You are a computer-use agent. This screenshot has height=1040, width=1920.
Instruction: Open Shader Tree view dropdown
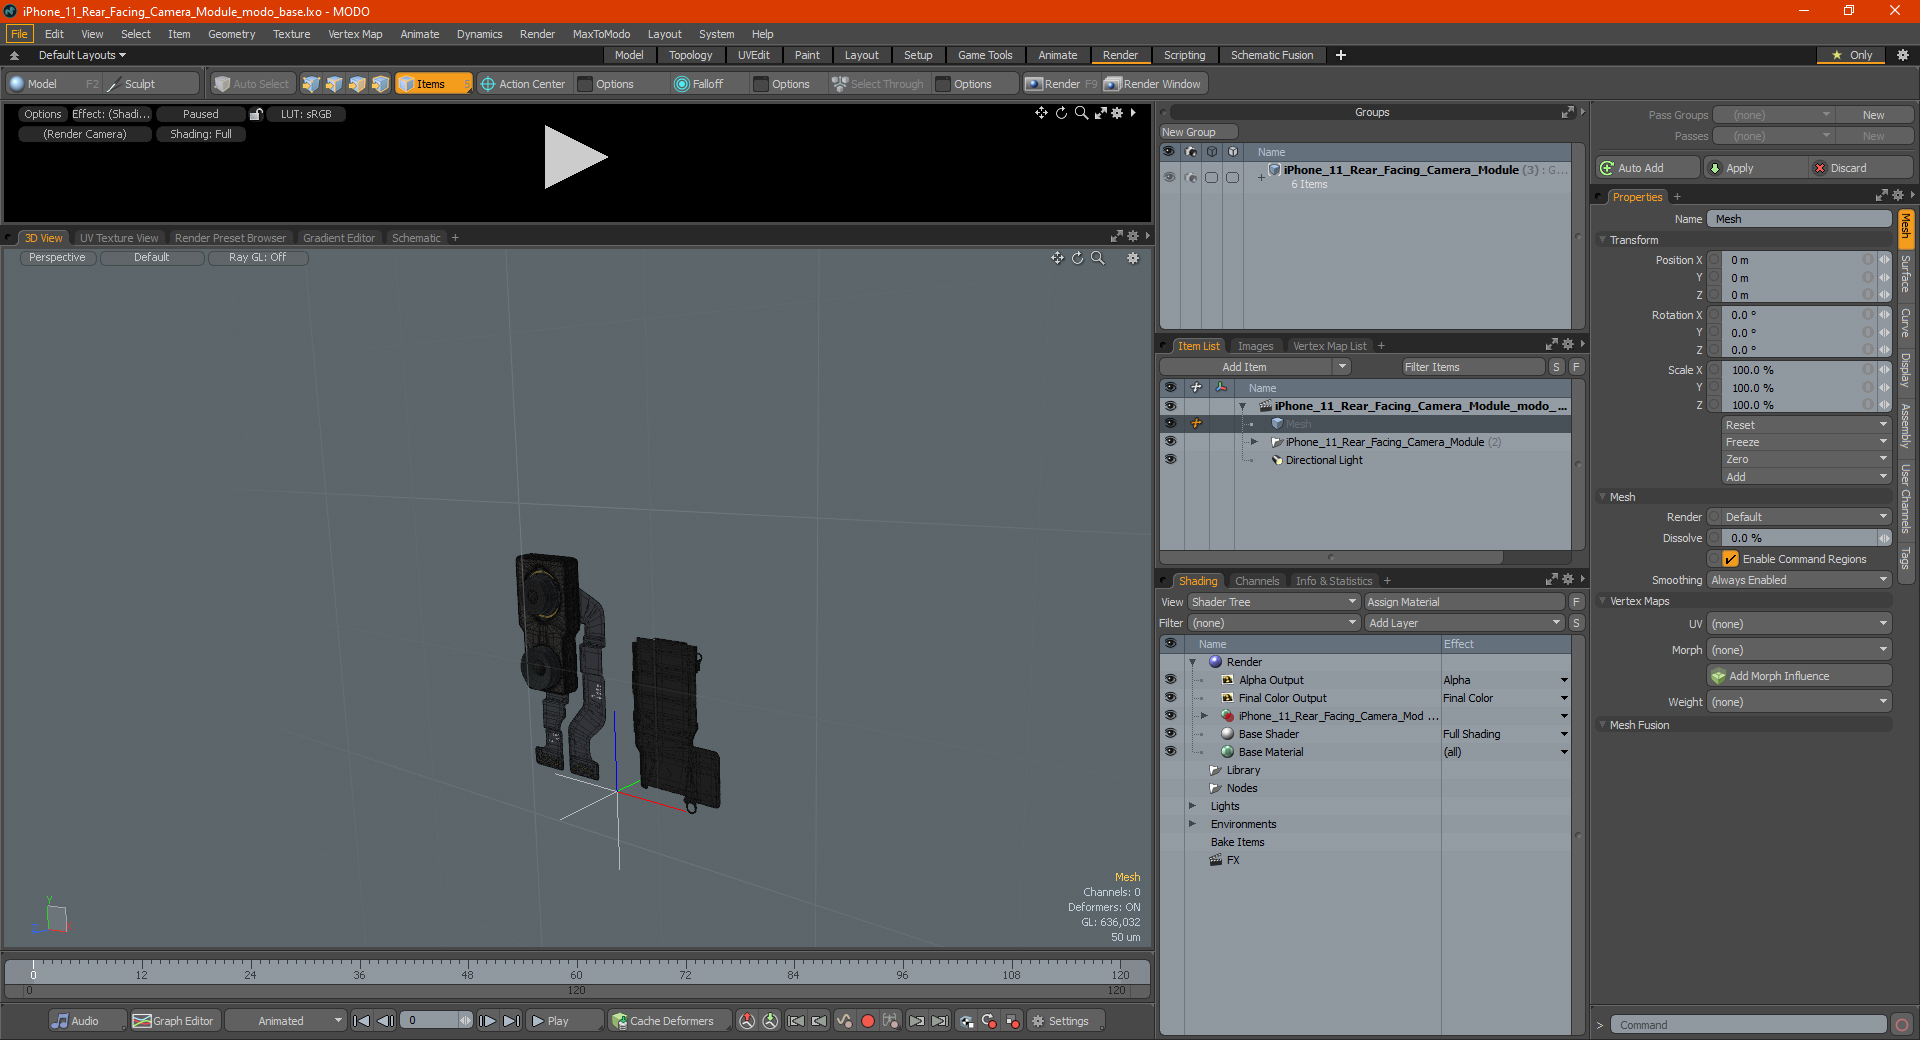(x=1274, y=602)
